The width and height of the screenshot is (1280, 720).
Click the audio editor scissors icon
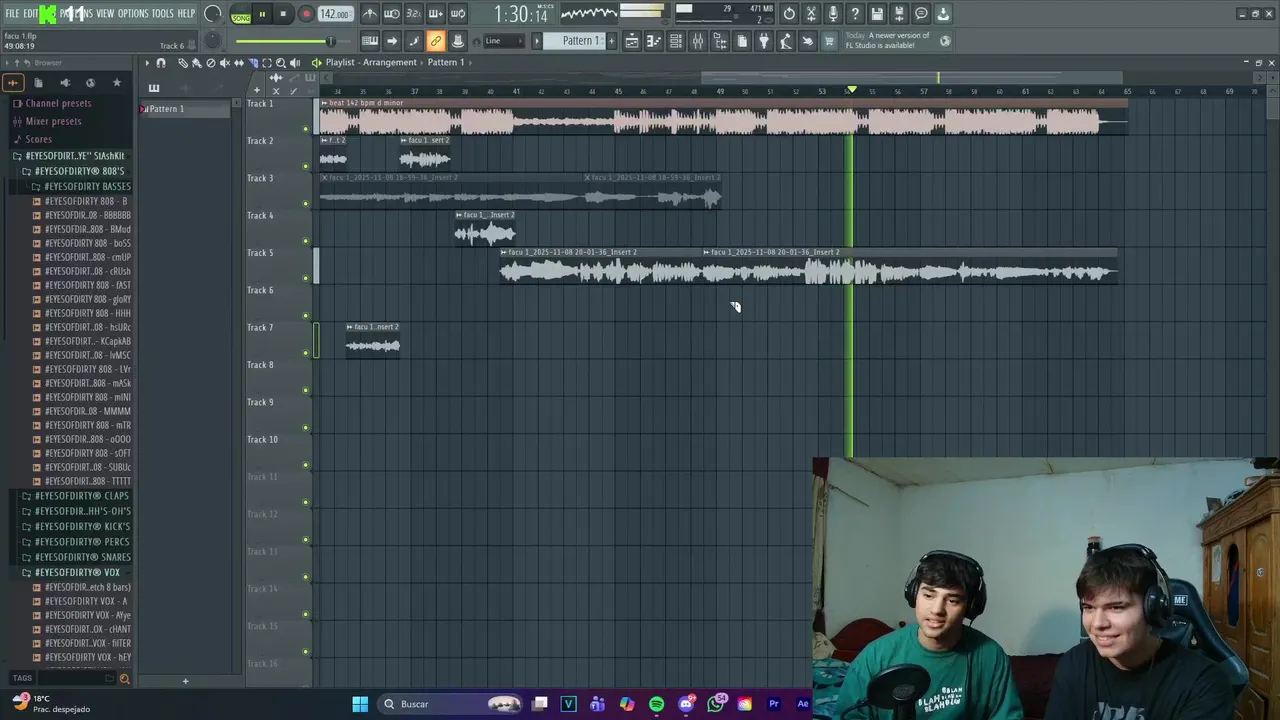tap(812, 14)
